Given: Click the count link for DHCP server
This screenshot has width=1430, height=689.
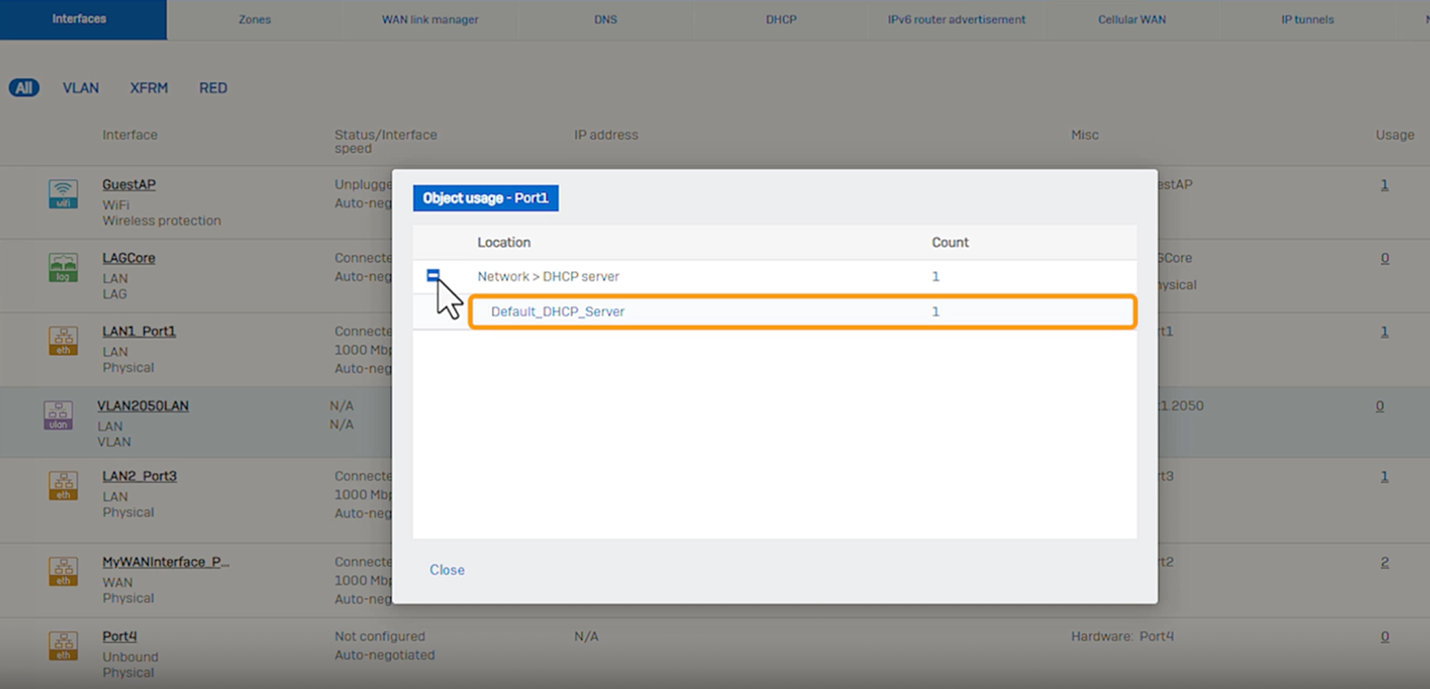Looking at the screenshot, I should click(936, 276).
